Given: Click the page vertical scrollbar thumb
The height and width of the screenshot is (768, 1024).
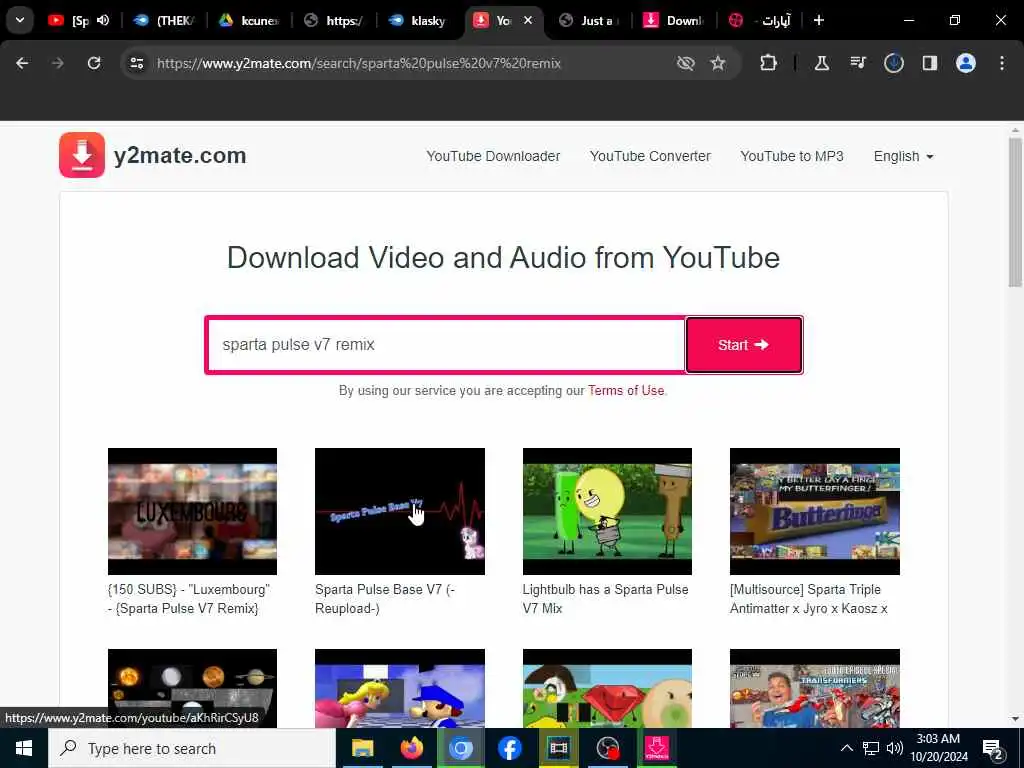Looking at the screenshot, I should click(1015, 212).
